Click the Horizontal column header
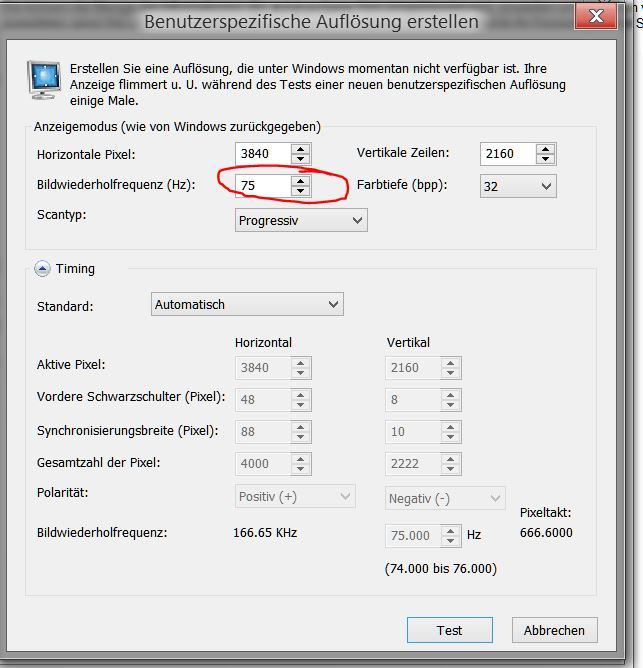The image size is (643, 668). click(x=263, y=343)
